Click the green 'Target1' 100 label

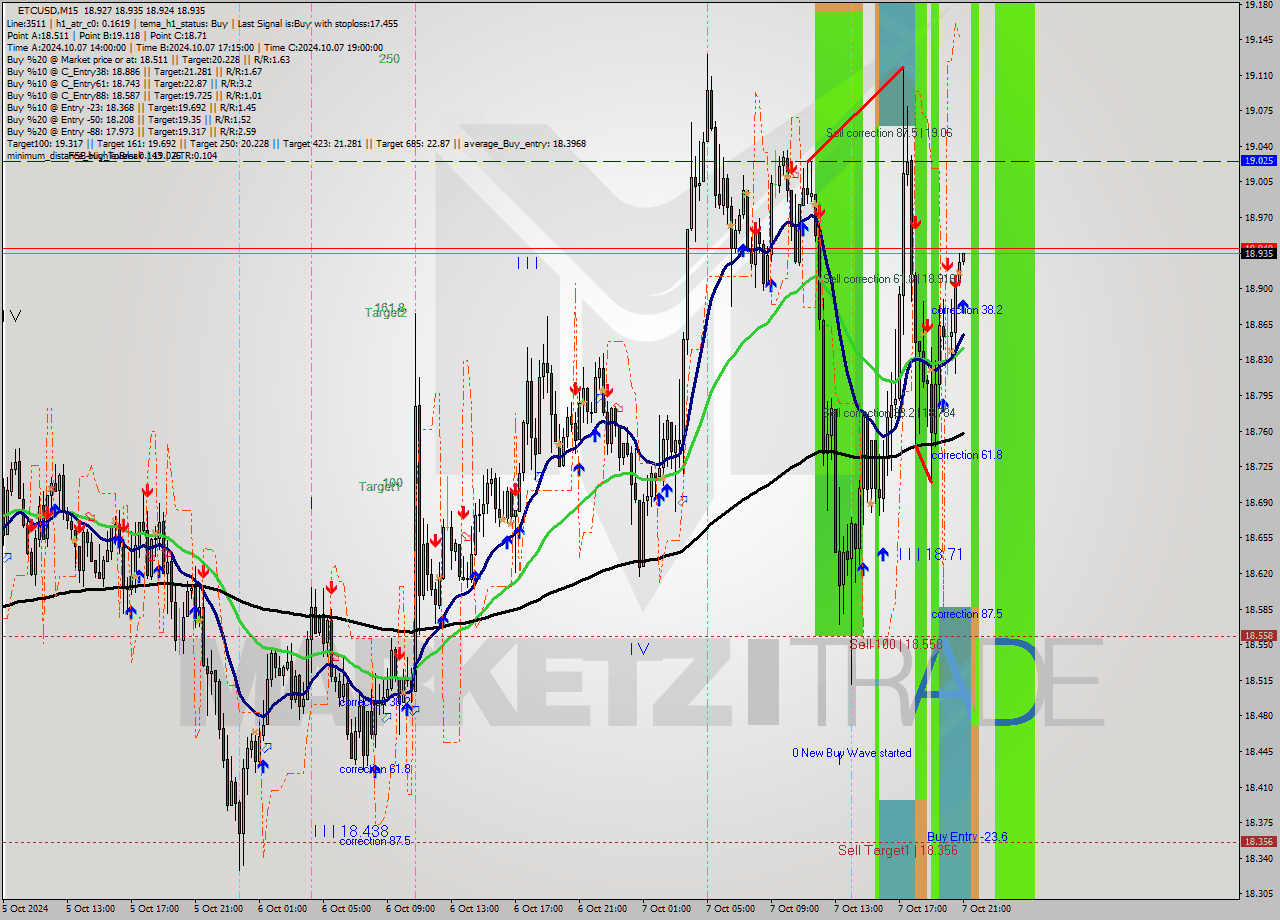[381, 485]
